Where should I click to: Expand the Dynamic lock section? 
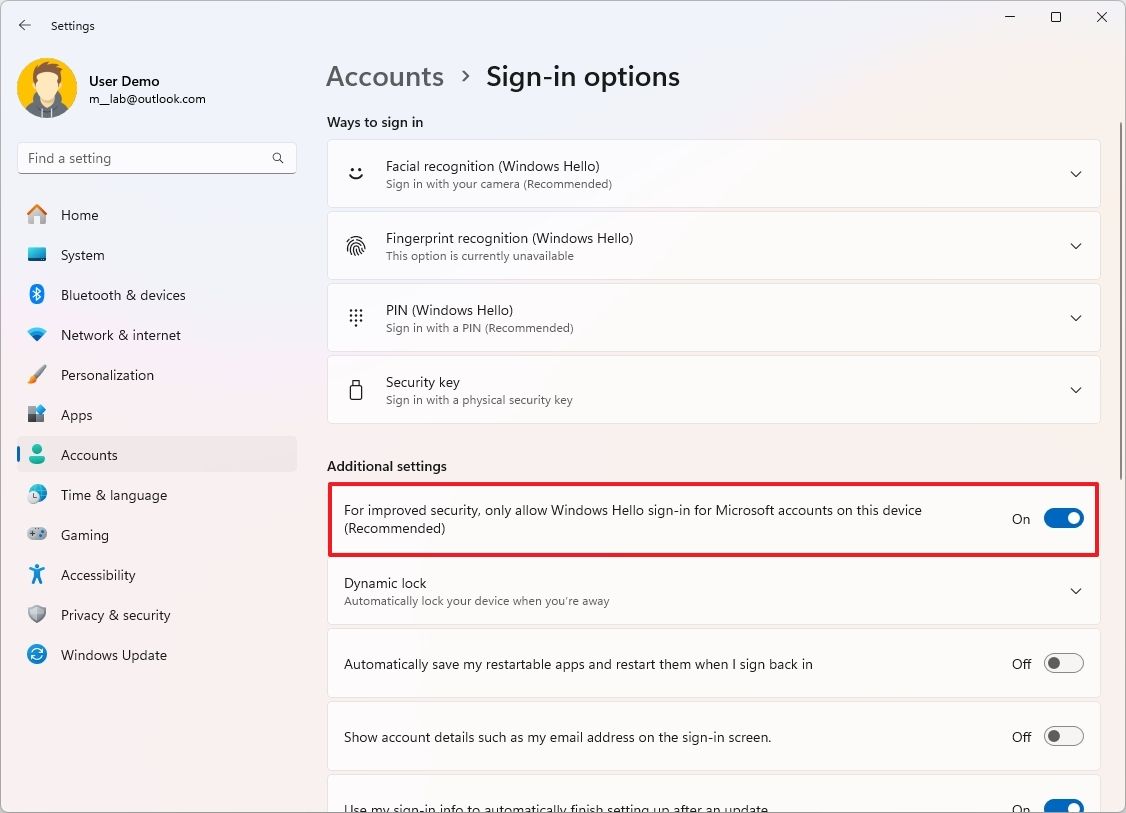pos(1076,591)
